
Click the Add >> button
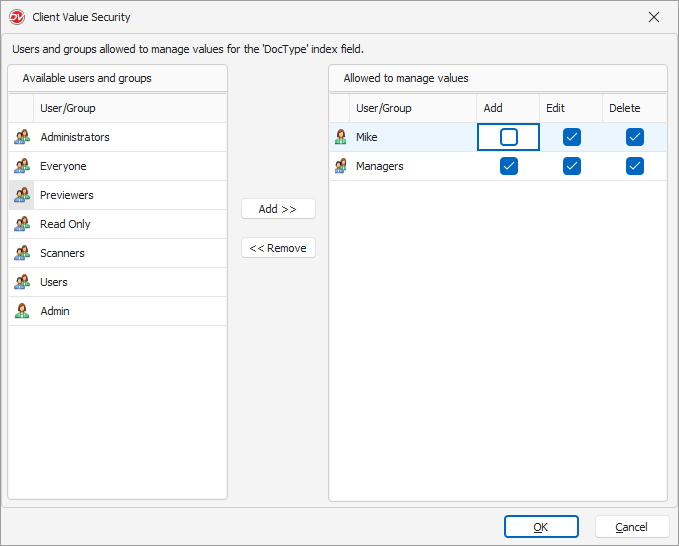click(278, 209)
